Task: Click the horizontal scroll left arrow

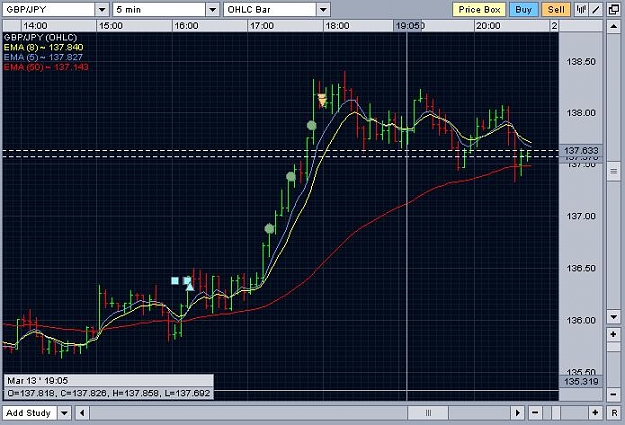Action: click(x=82, y=413)
